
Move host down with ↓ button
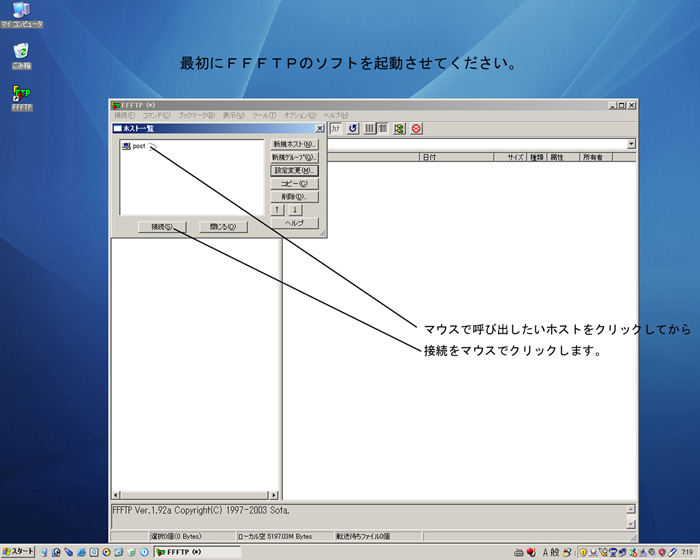coord(295,209)
